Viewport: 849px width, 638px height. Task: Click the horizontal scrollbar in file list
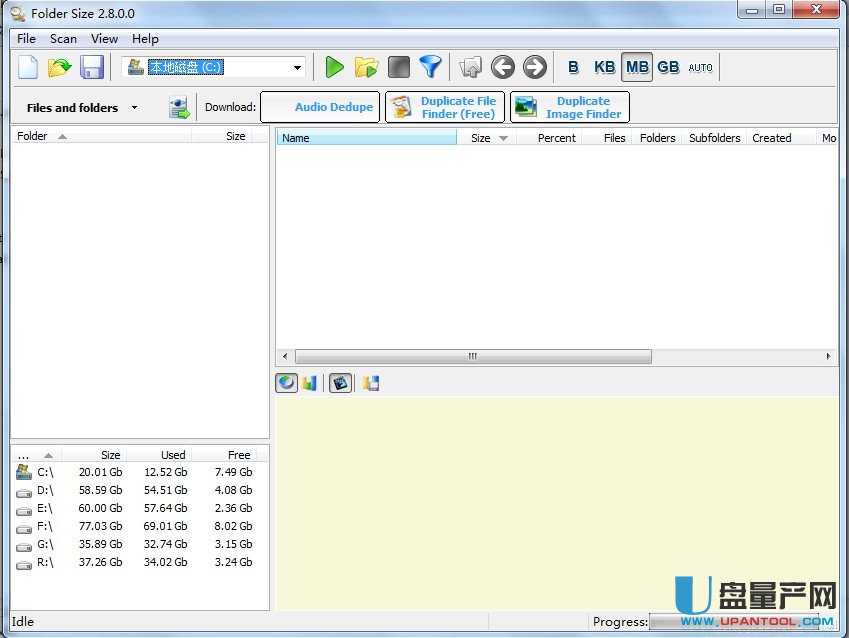473,356
